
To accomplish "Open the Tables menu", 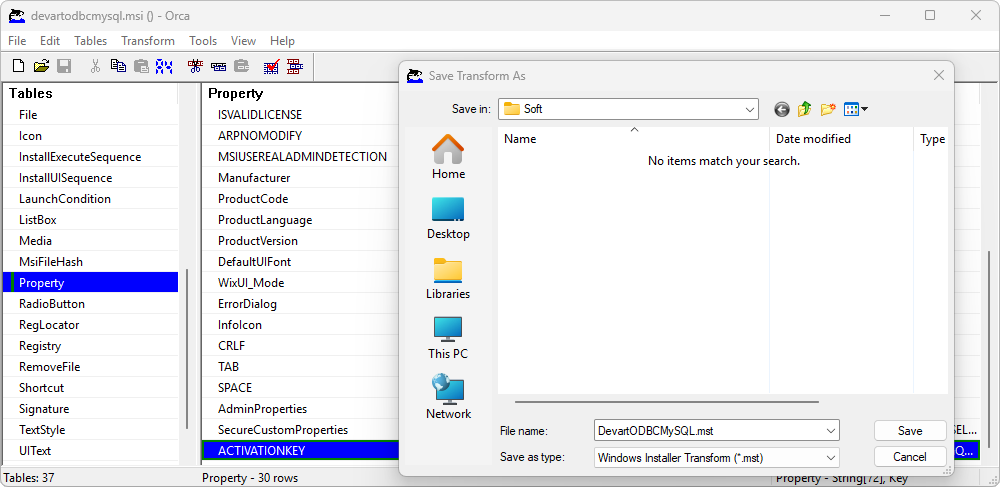I will 91,41.
